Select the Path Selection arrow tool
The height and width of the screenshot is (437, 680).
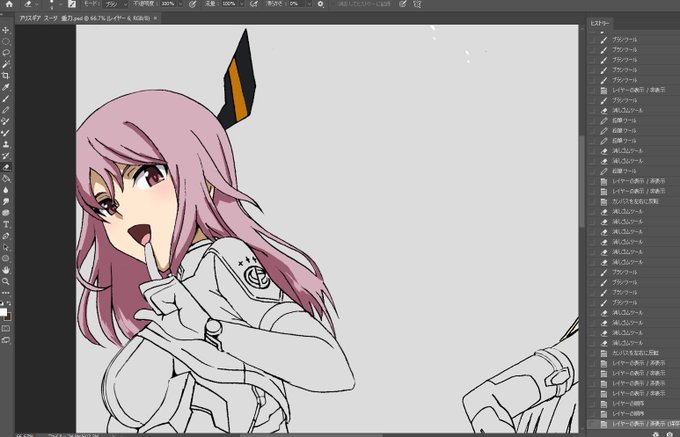[6, 247]
